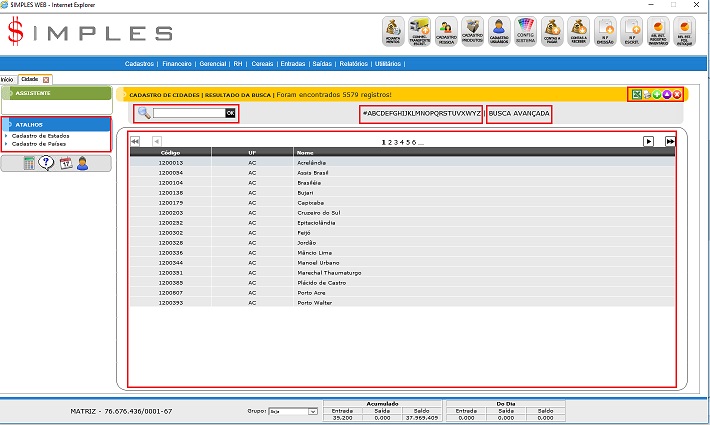
Task: Click the red close icon in yellow header
Action: 677,94
